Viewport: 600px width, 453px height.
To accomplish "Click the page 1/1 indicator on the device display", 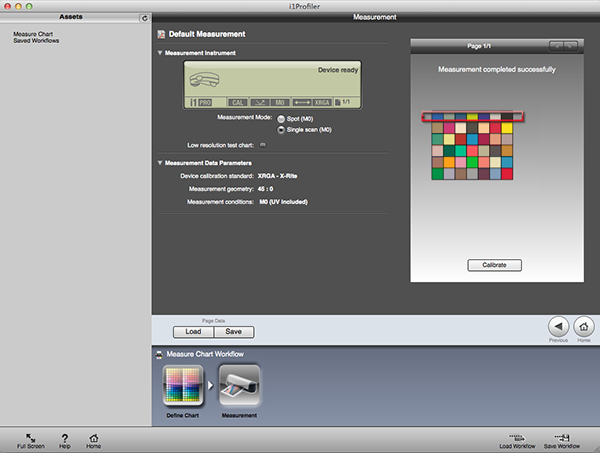I will [x=342, y=102].
